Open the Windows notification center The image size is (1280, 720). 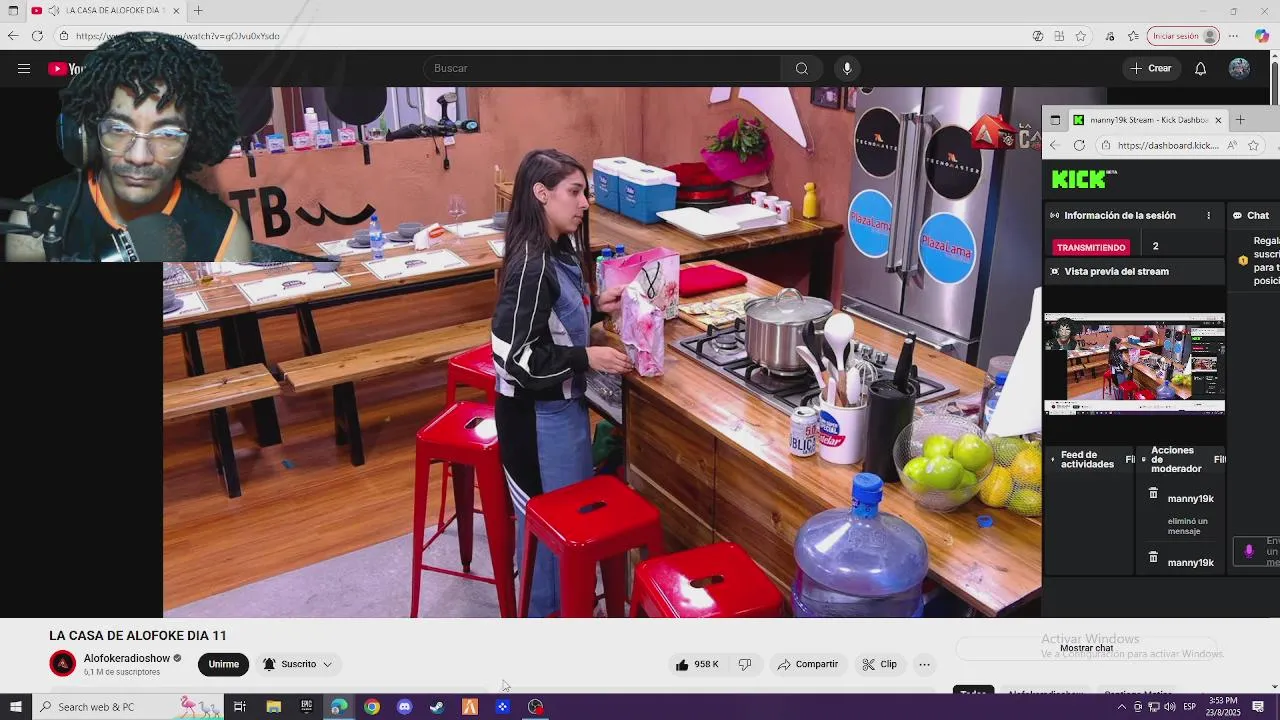point(1258,707)
